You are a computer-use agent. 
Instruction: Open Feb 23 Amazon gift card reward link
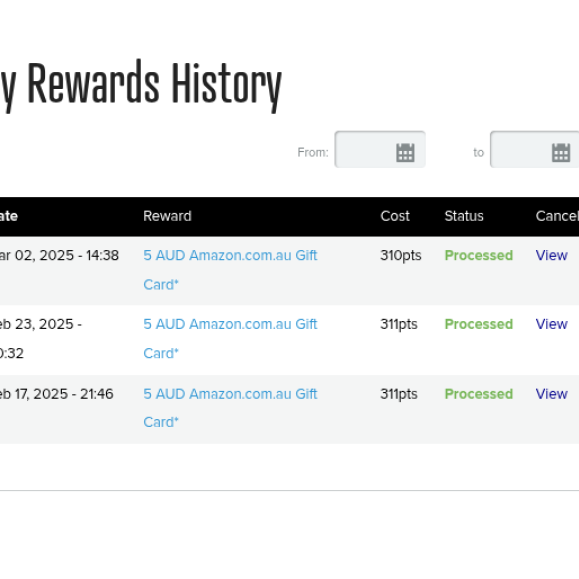(x=230, y=339)
